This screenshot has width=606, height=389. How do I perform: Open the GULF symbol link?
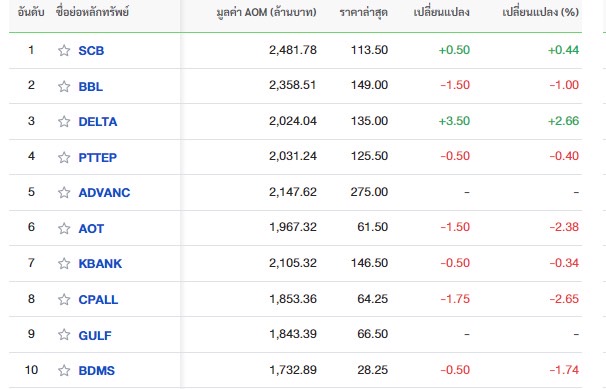point(95,335)
